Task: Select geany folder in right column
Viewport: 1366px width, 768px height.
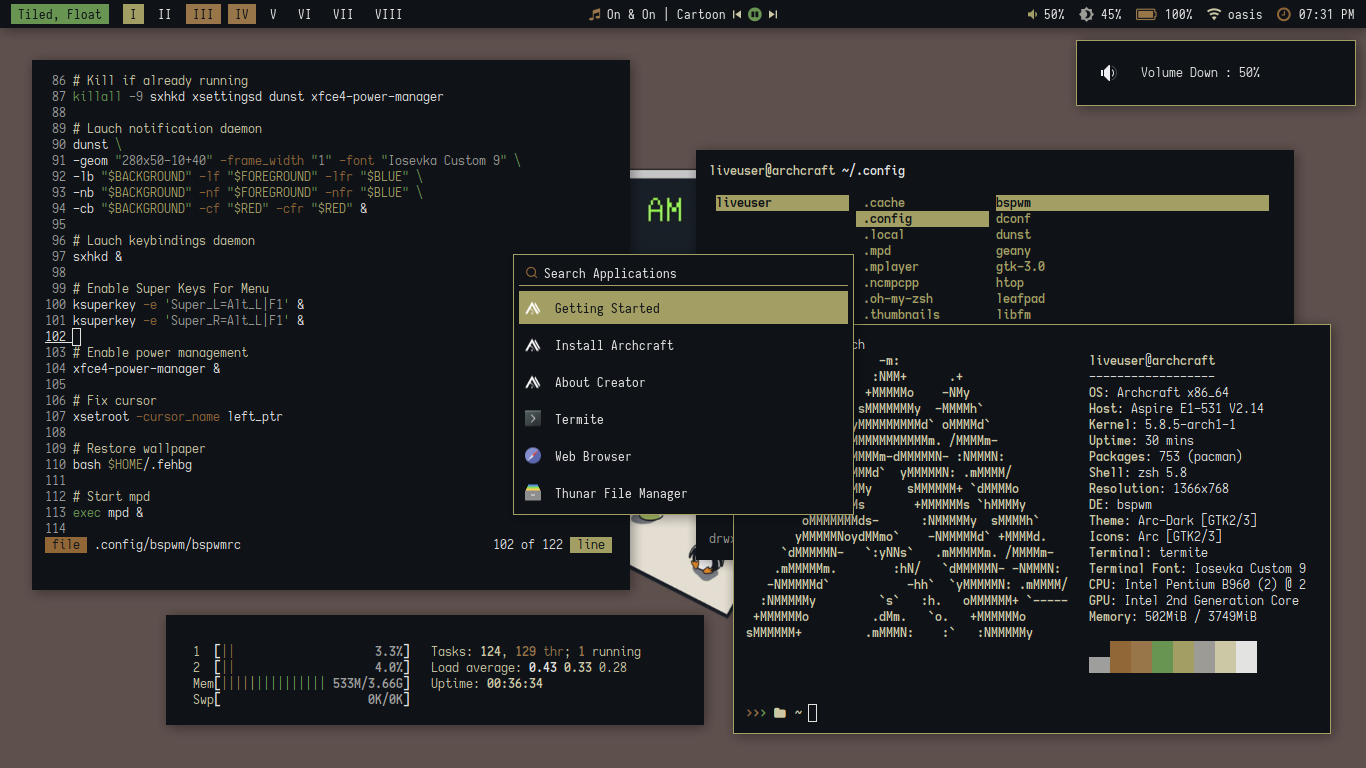Action: click(x=1013, y=251)
